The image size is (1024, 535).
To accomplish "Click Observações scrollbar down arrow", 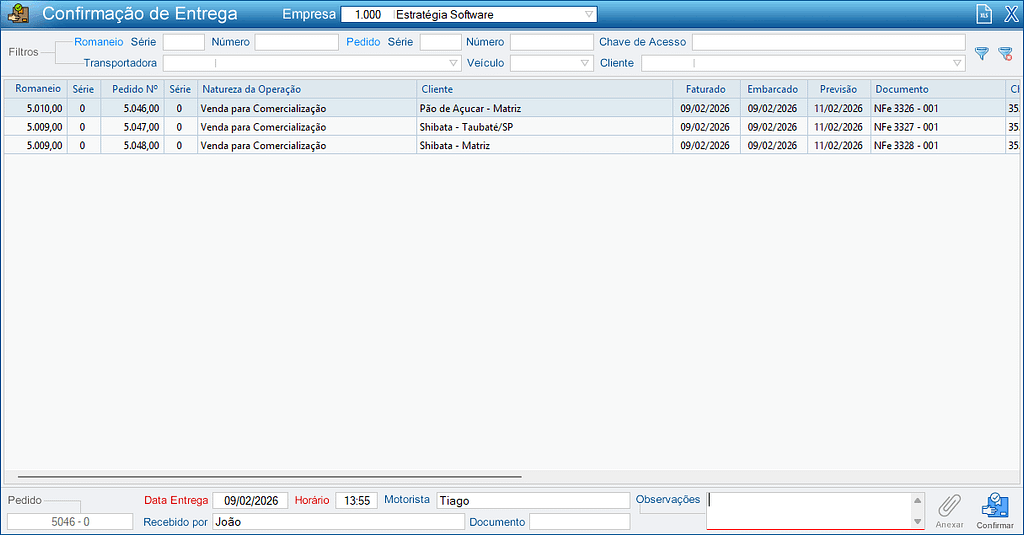I will coord(918,521).
